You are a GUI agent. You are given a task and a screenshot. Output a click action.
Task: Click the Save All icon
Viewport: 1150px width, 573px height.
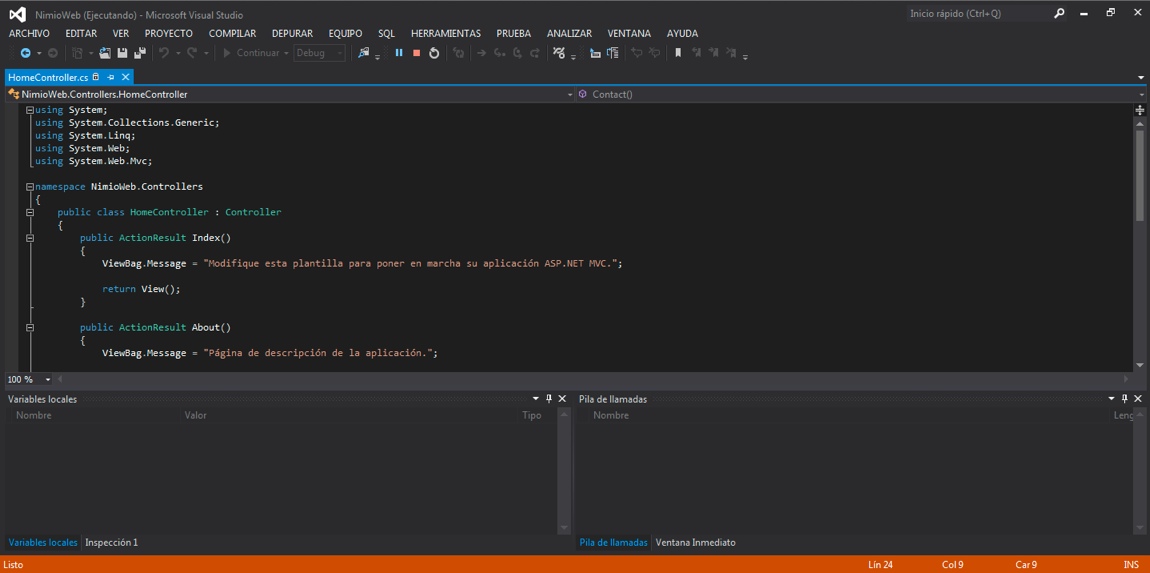(139, 53)
